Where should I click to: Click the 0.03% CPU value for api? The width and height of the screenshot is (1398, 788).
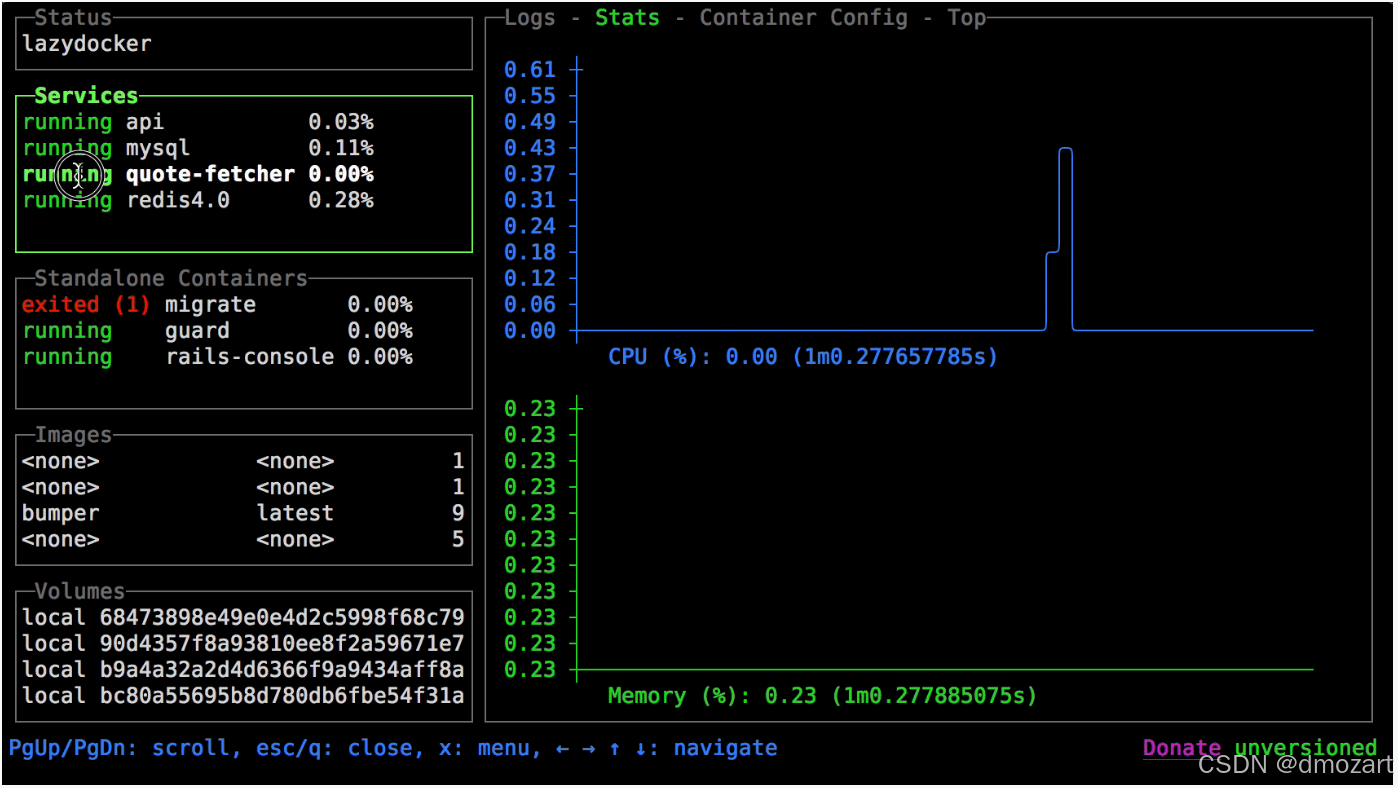(x=341, y=122)
